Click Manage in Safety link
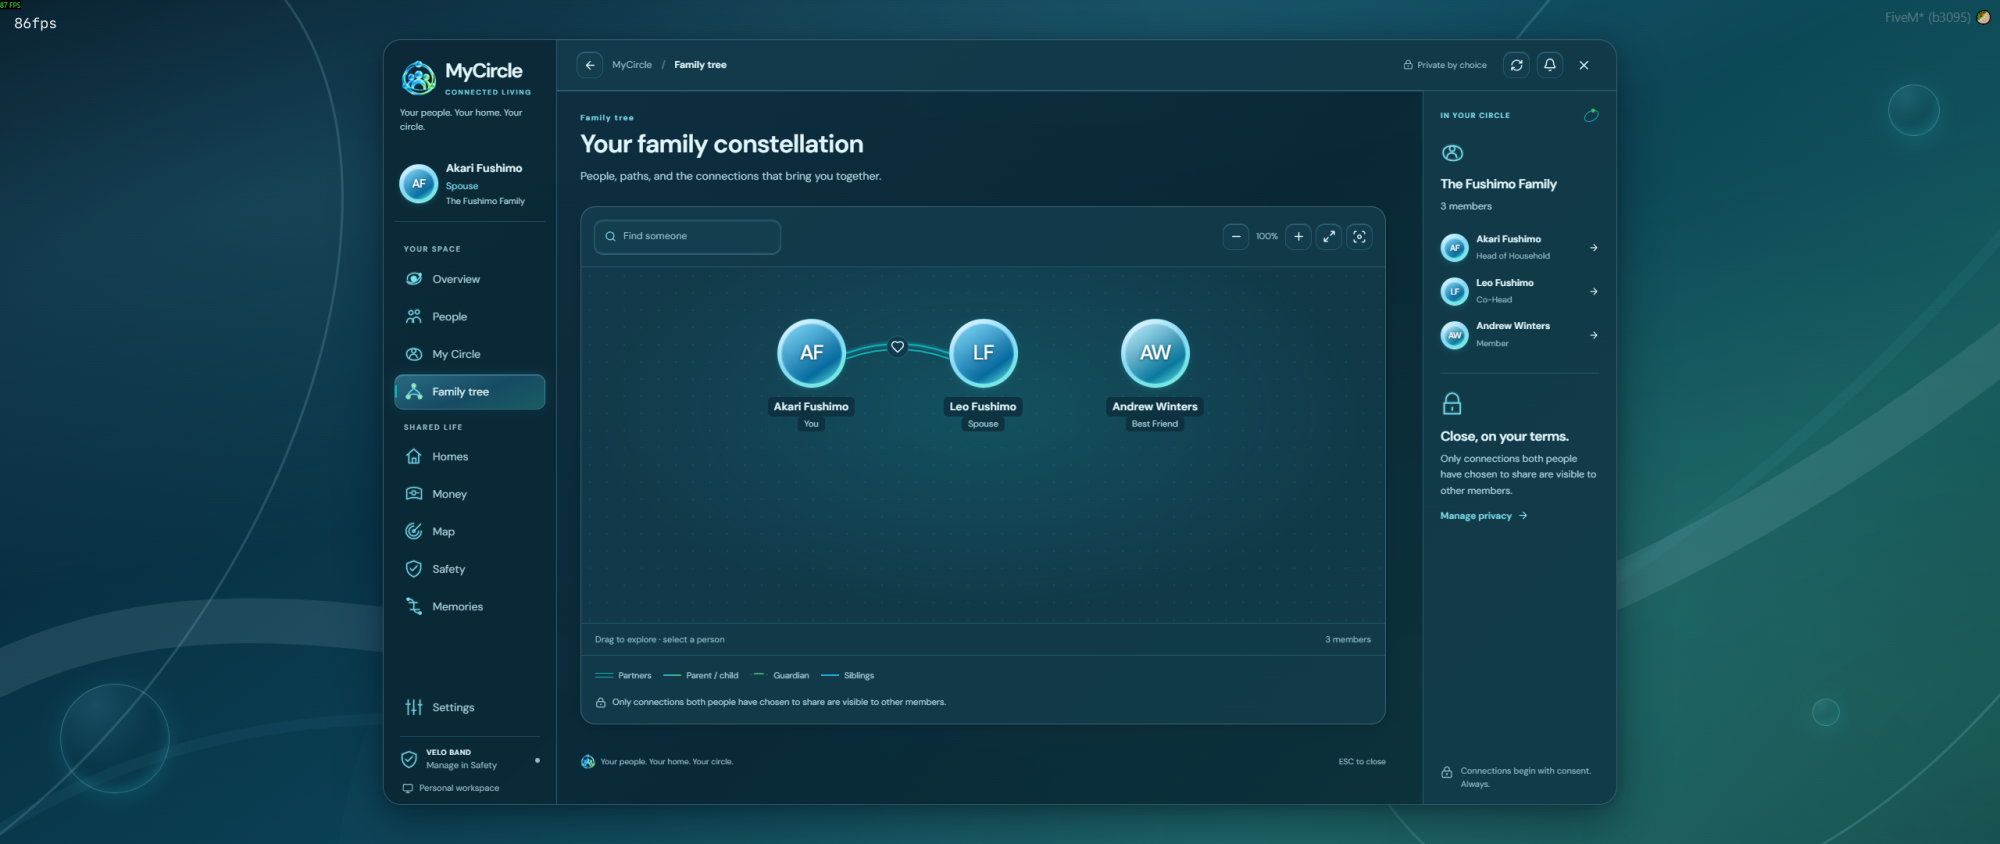Viewport: 2000px width, 844px height. [x=461, y=766]
